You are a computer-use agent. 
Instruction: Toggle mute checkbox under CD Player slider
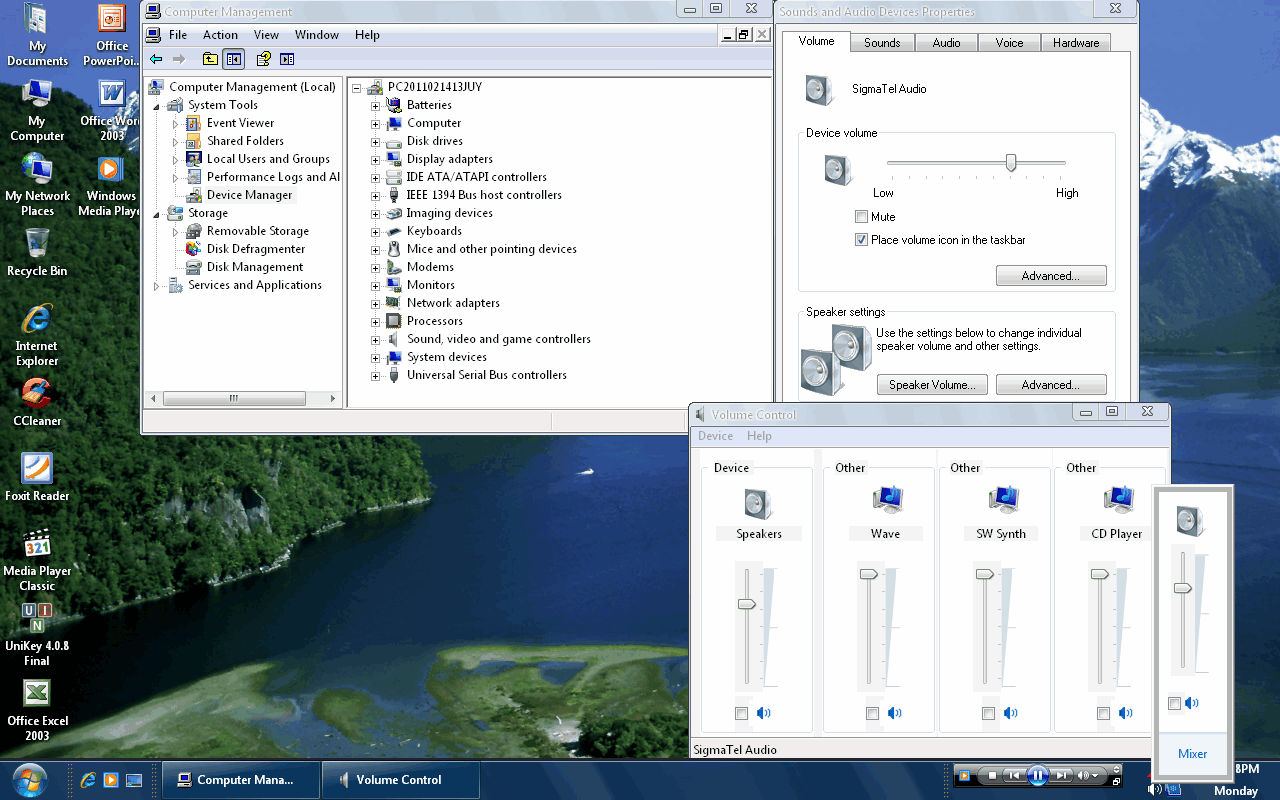(x=1104, y=713)
